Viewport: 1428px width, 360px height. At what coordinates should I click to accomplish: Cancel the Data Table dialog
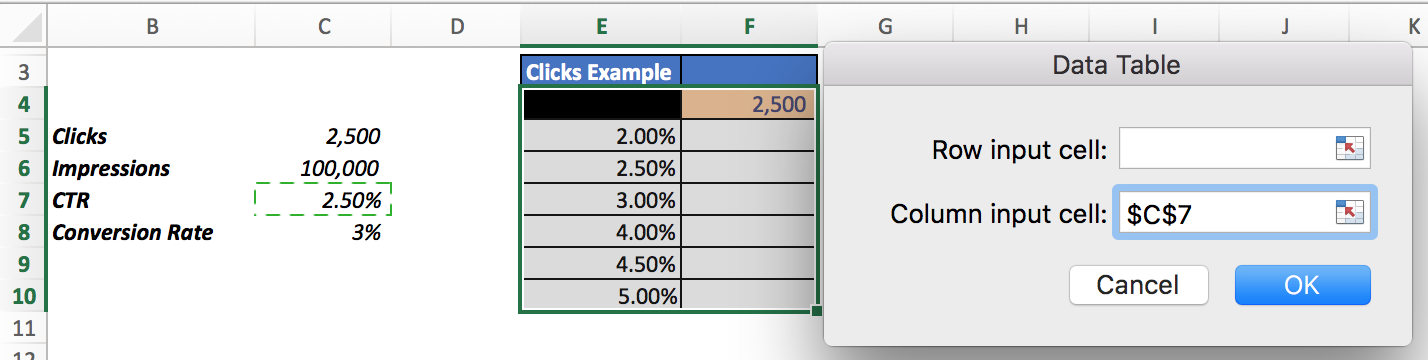click(x=1138, y=285)
